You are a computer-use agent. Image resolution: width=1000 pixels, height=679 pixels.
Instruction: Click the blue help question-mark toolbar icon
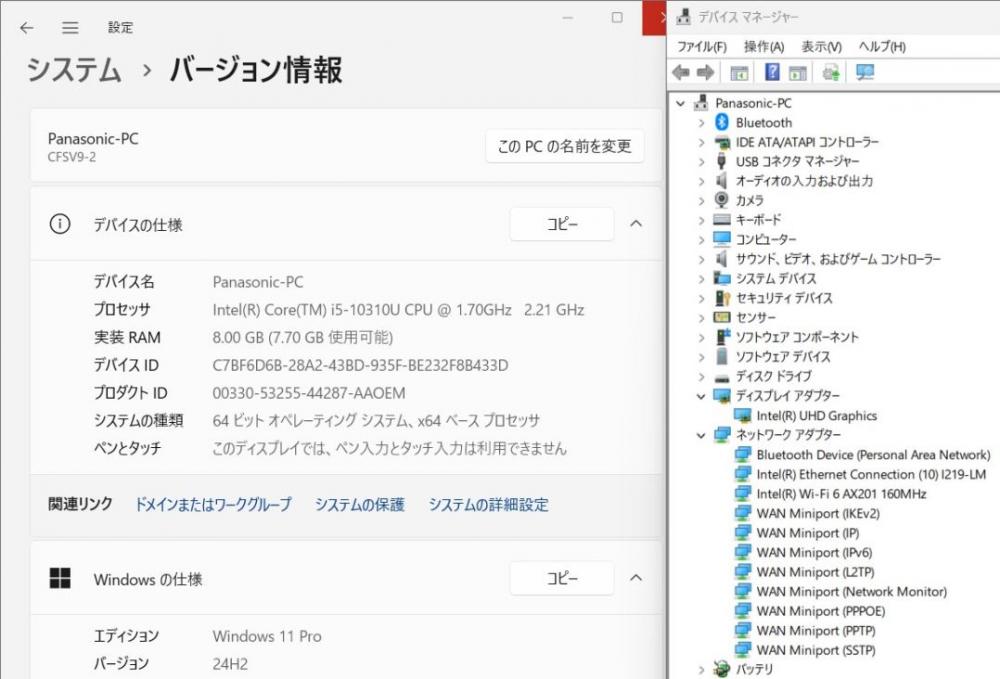click(x=772, y=72)
